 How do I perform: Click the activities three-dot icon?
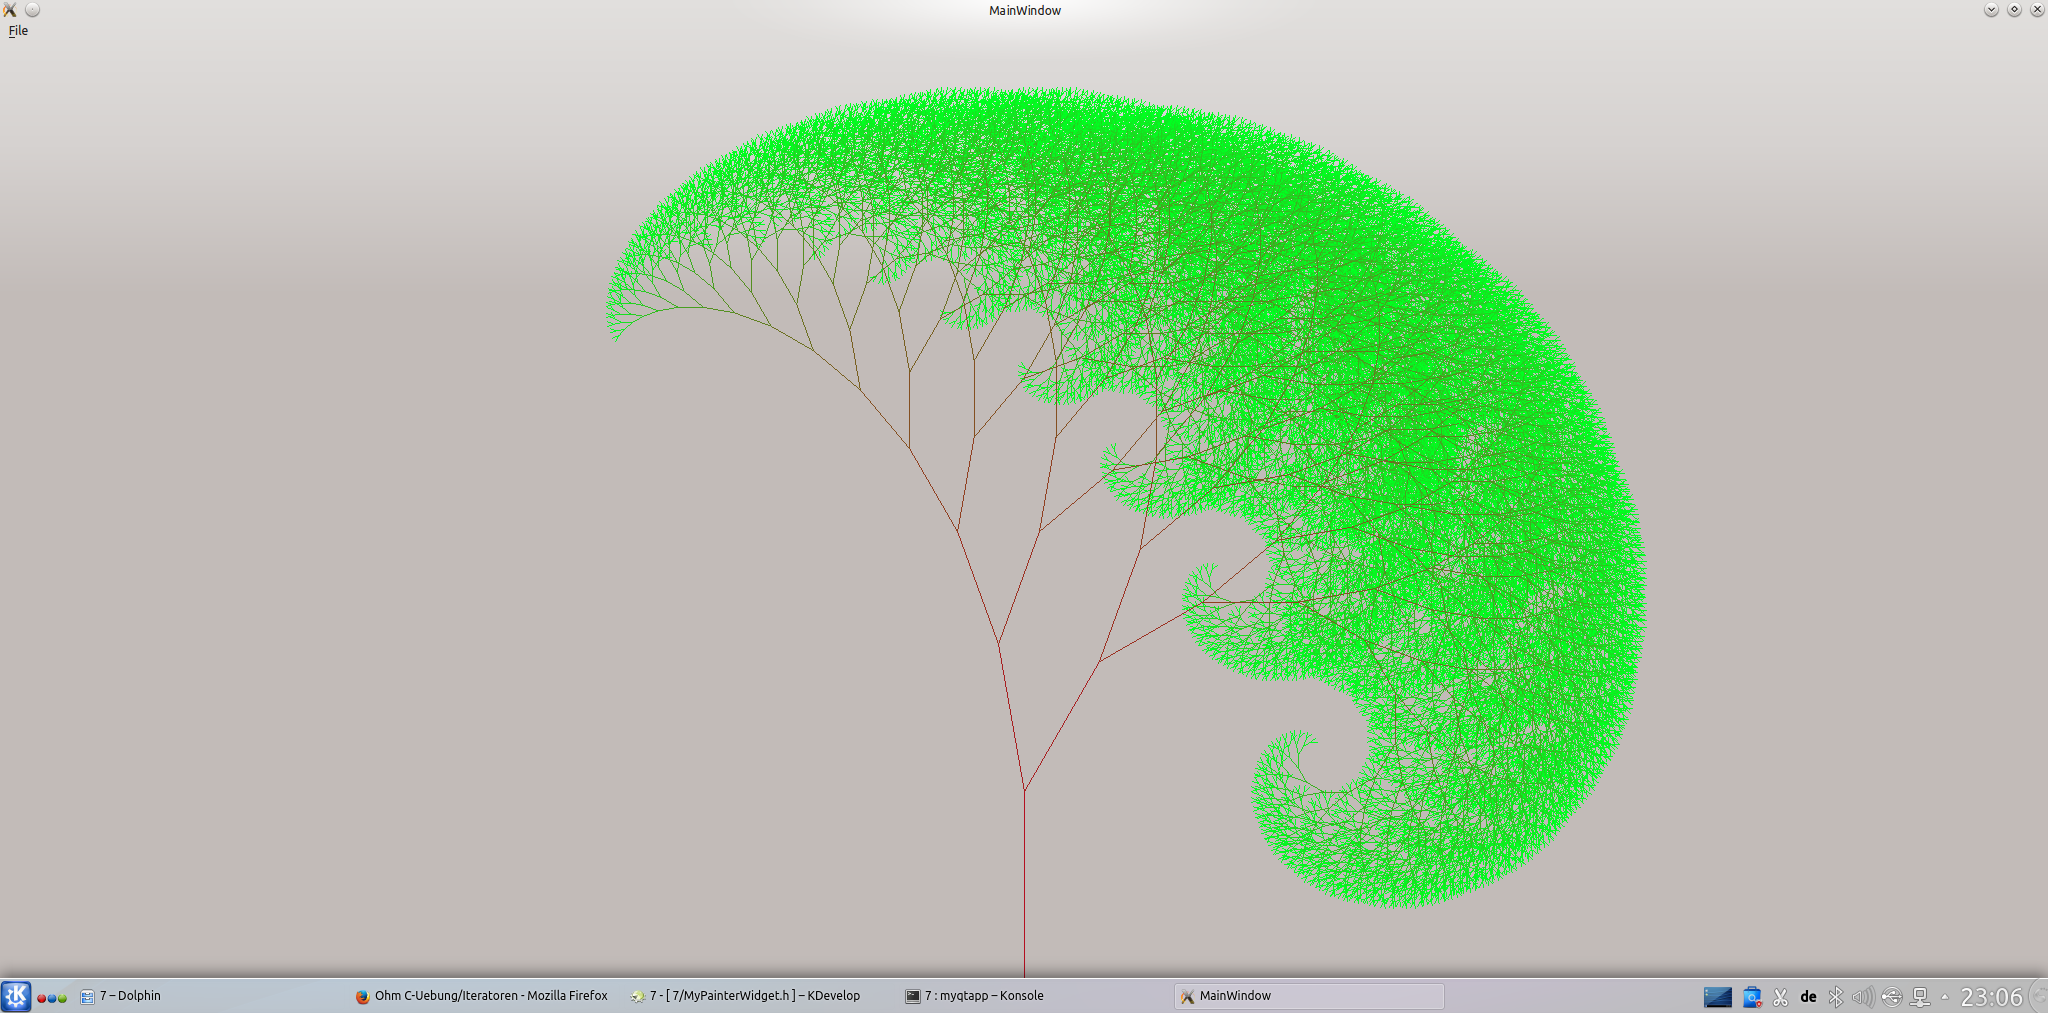(x=52, y=997)
